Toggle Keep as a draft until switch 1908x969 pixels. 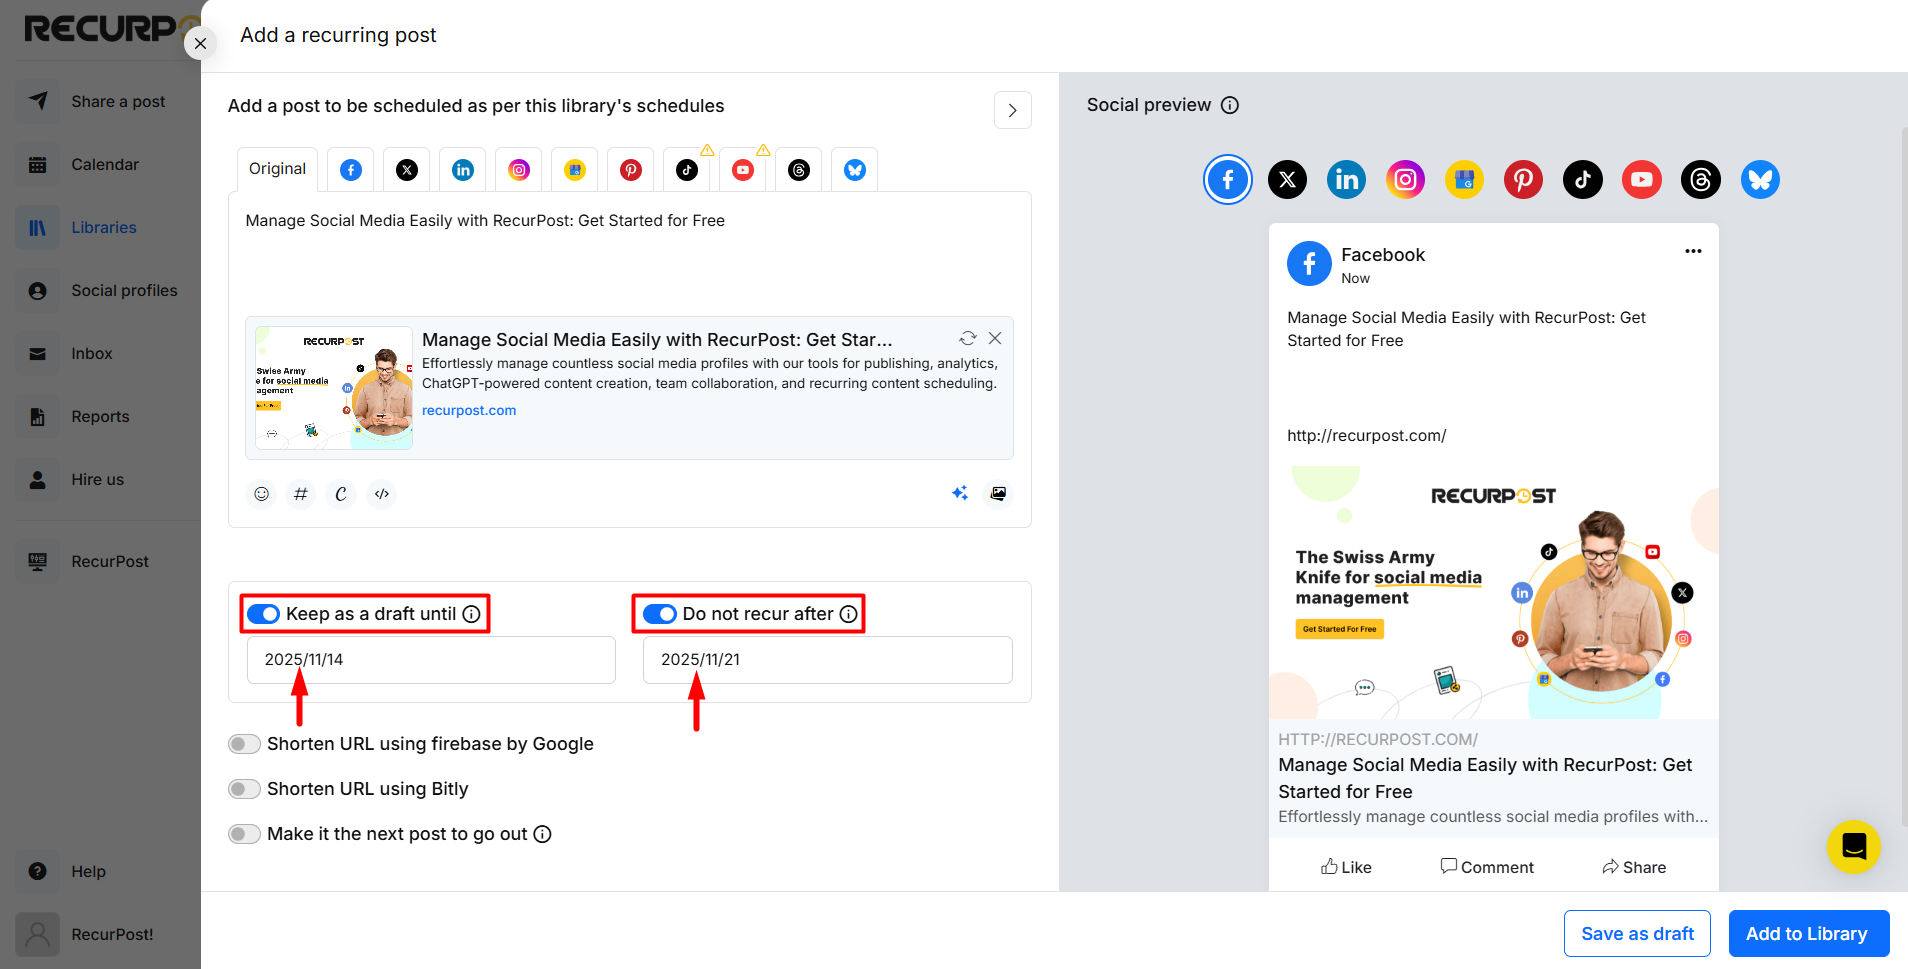pyautogui.click(x=264, y=614)
